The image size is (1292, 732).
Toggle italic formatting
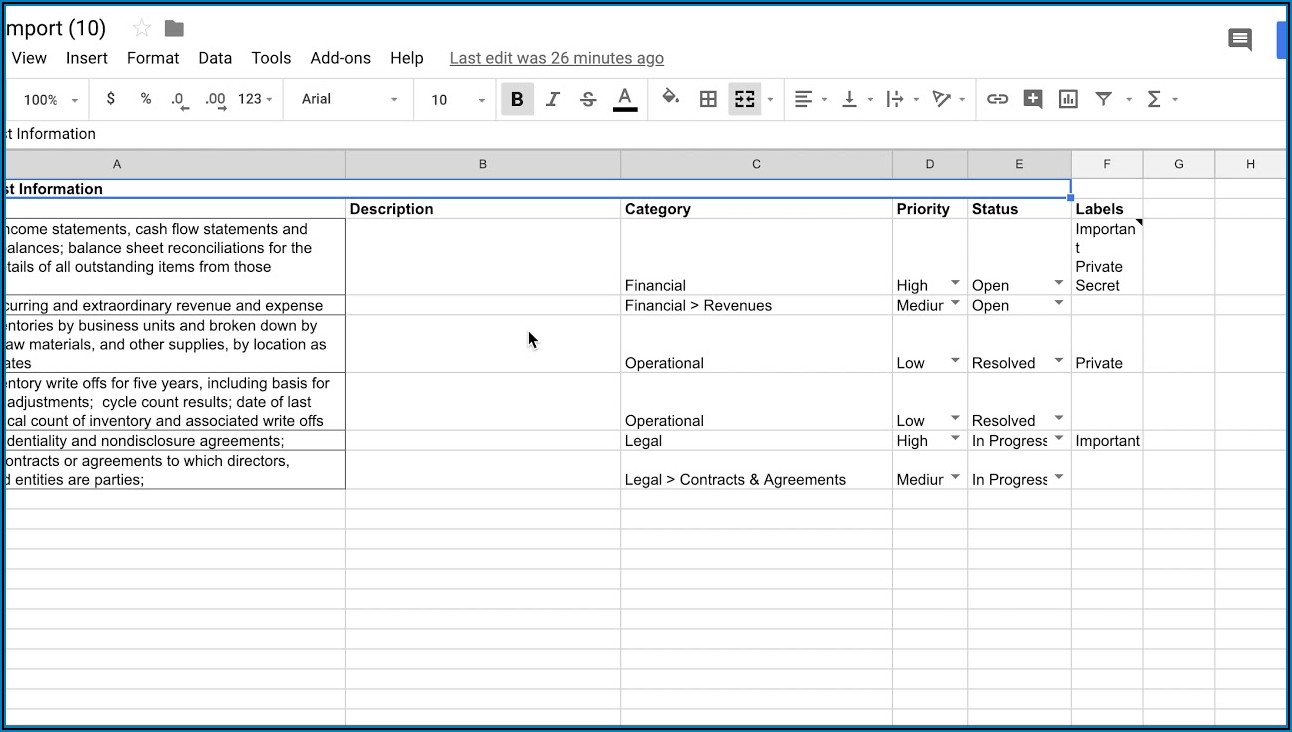click(552, 99)
